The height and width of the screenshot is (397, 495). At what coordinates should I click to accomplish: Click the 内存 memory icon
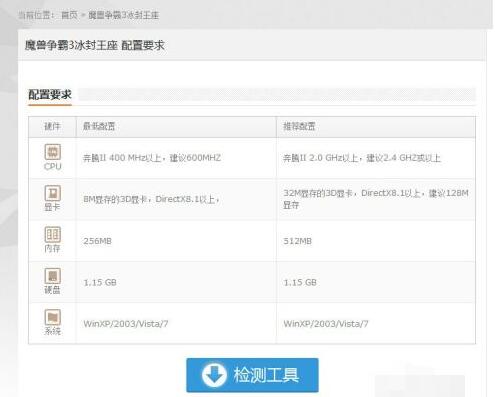tap(52, 234)
